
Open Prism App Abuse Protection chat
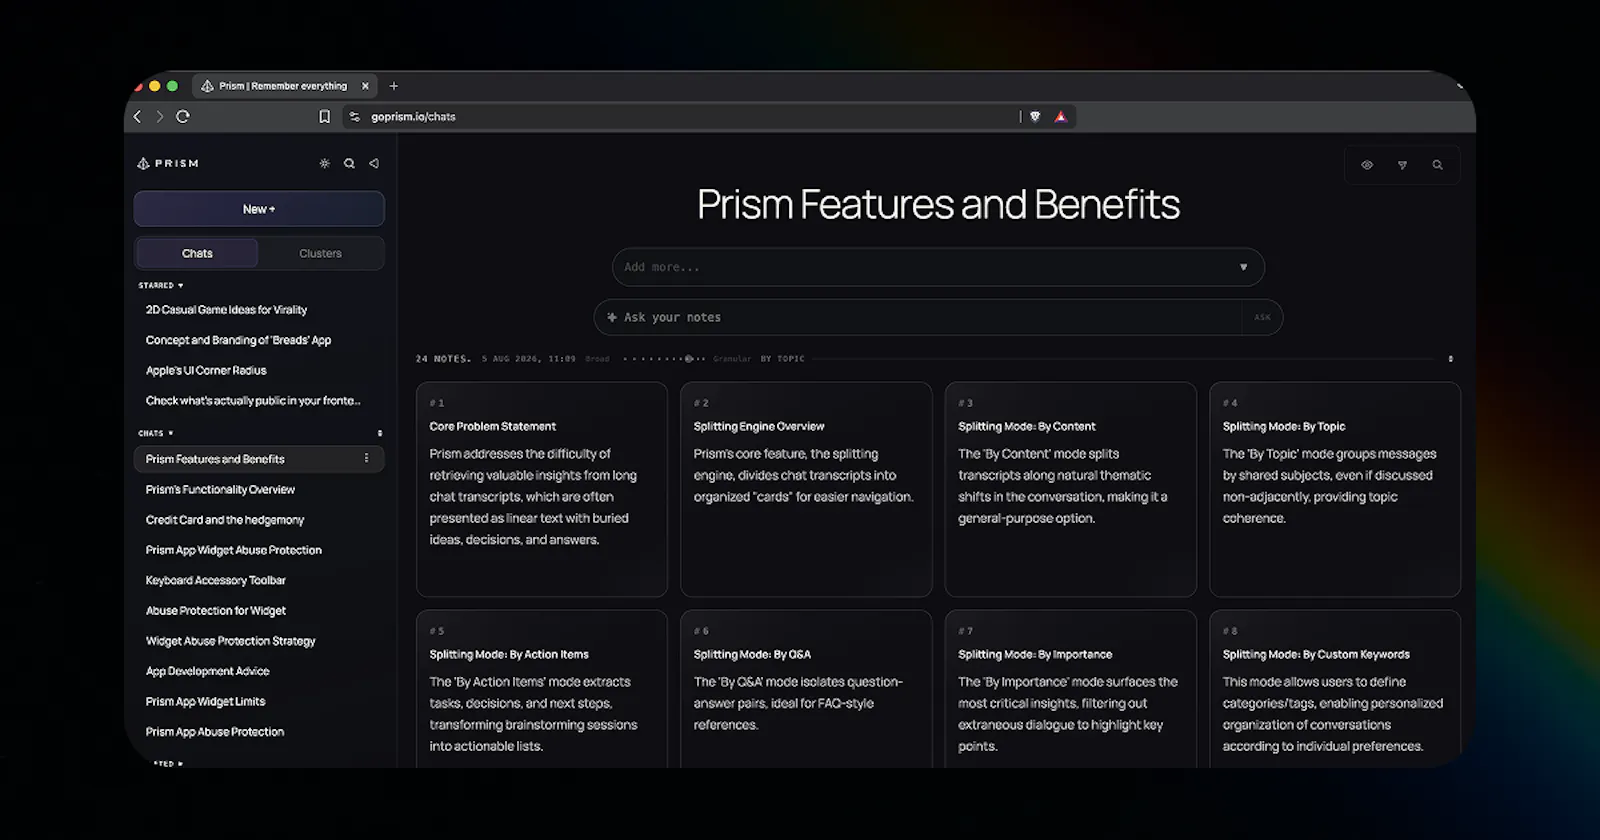(215, 732)
